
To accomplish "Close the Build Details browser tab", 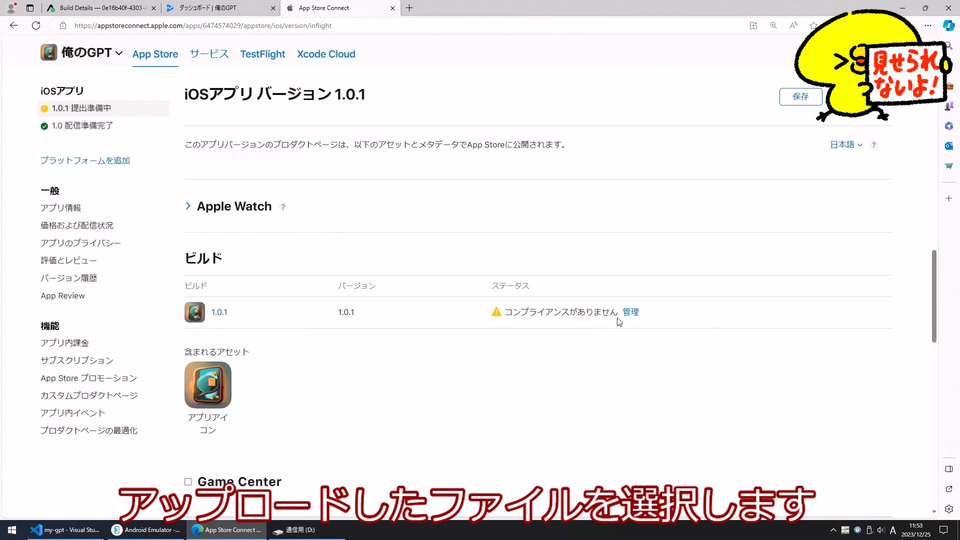I will click(154, 8).
